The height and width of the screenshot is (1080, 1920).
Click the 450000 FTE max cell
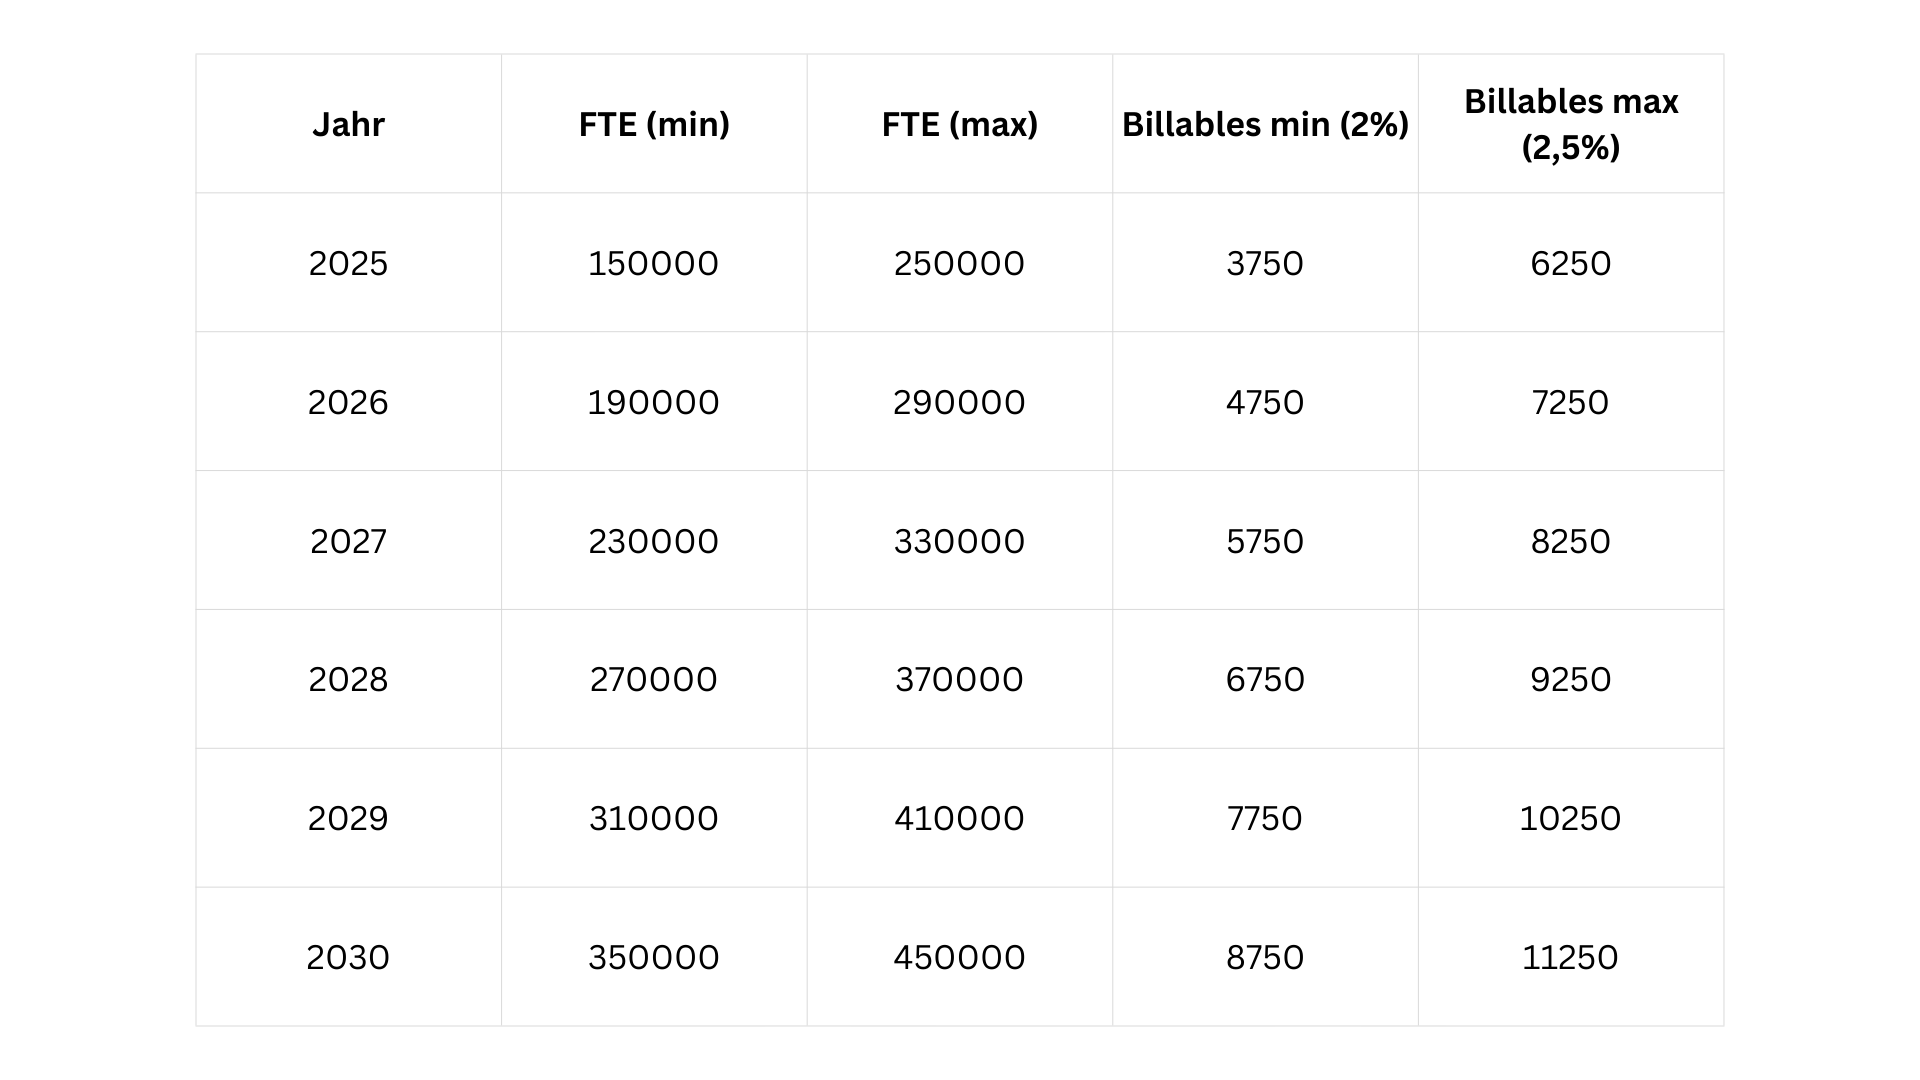959,957
